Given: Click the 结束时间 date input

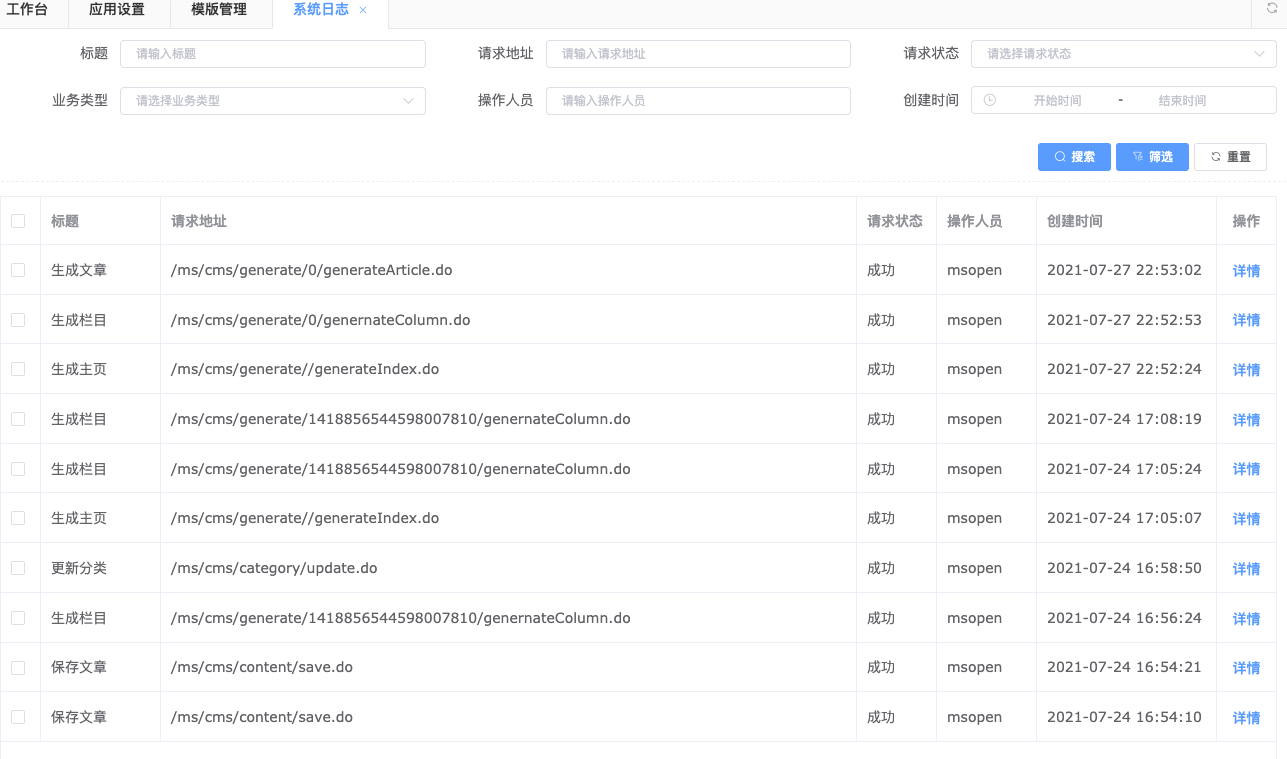Looking at the screenshot, I should point(1182,101).
